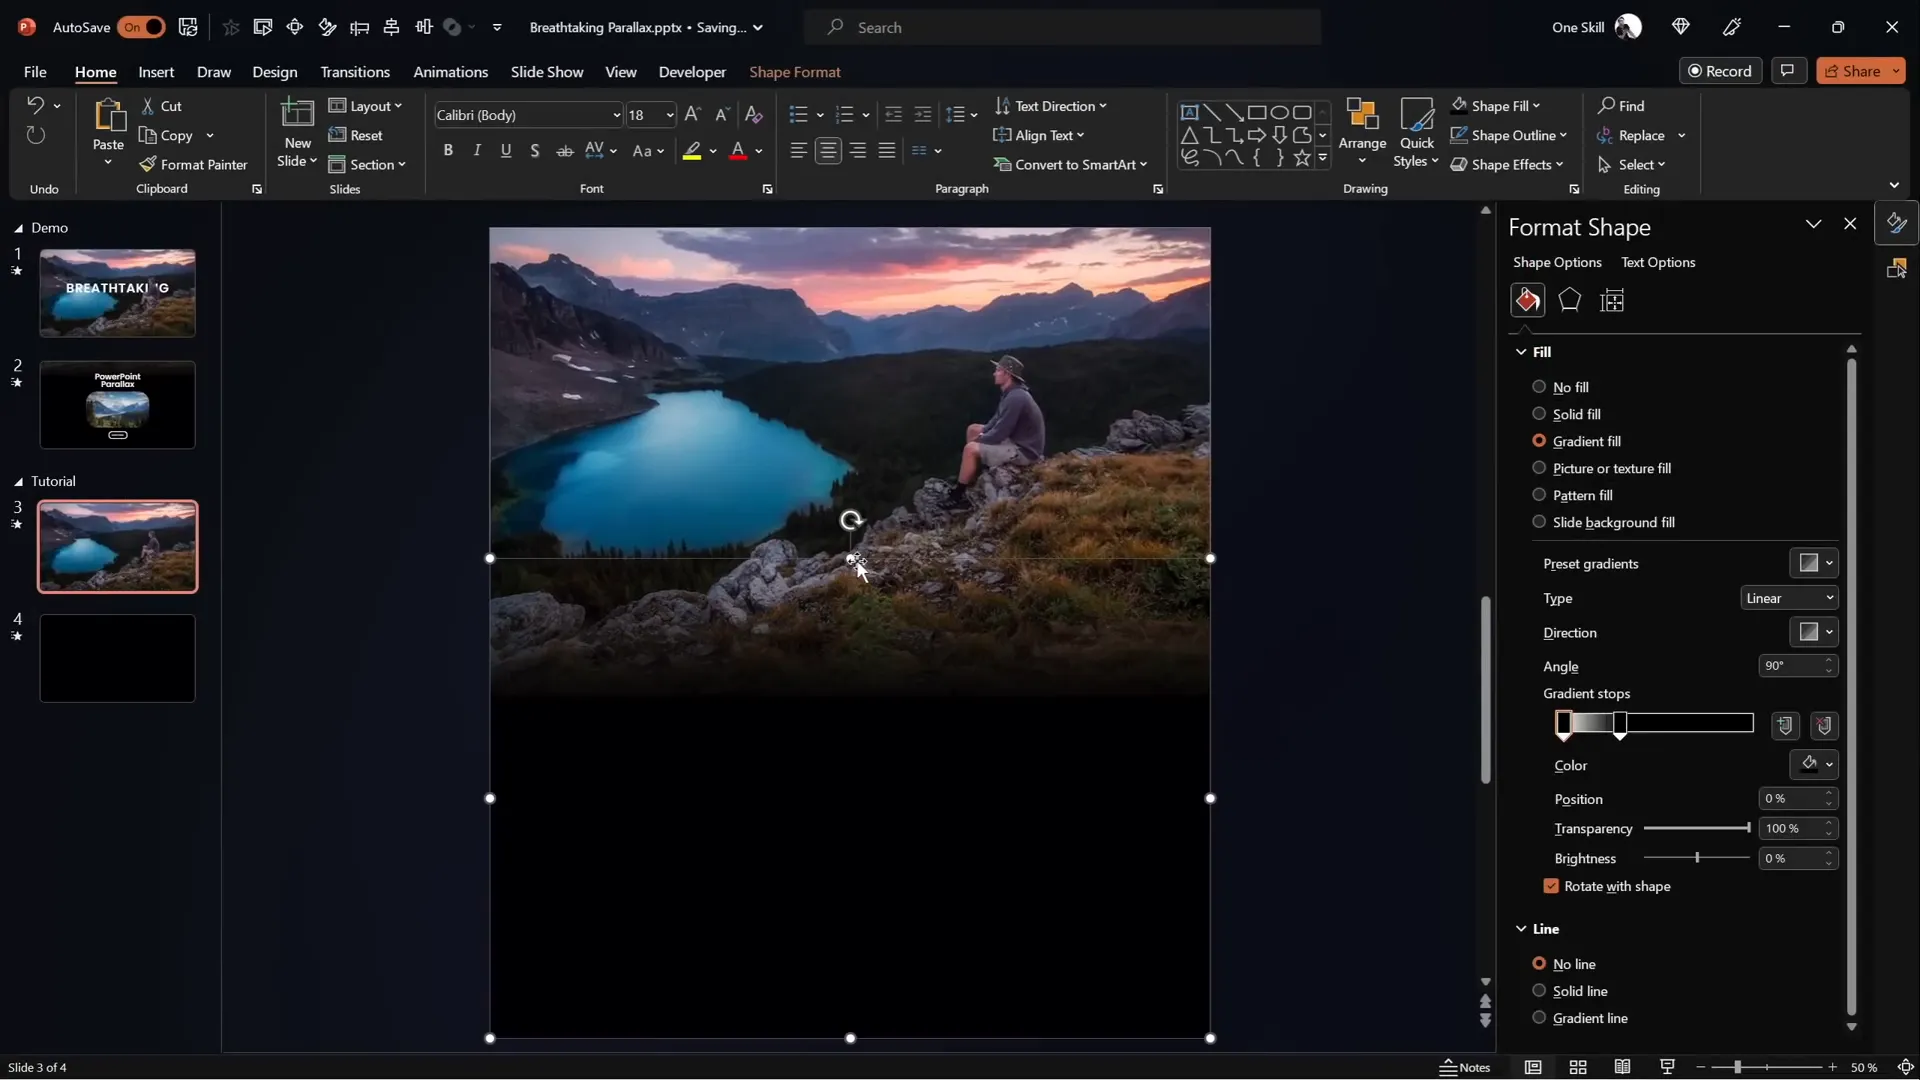Open the Effects pane in Format Shape
The width and height of the screenshot is (1920, 1080).
coord(1569,300)
